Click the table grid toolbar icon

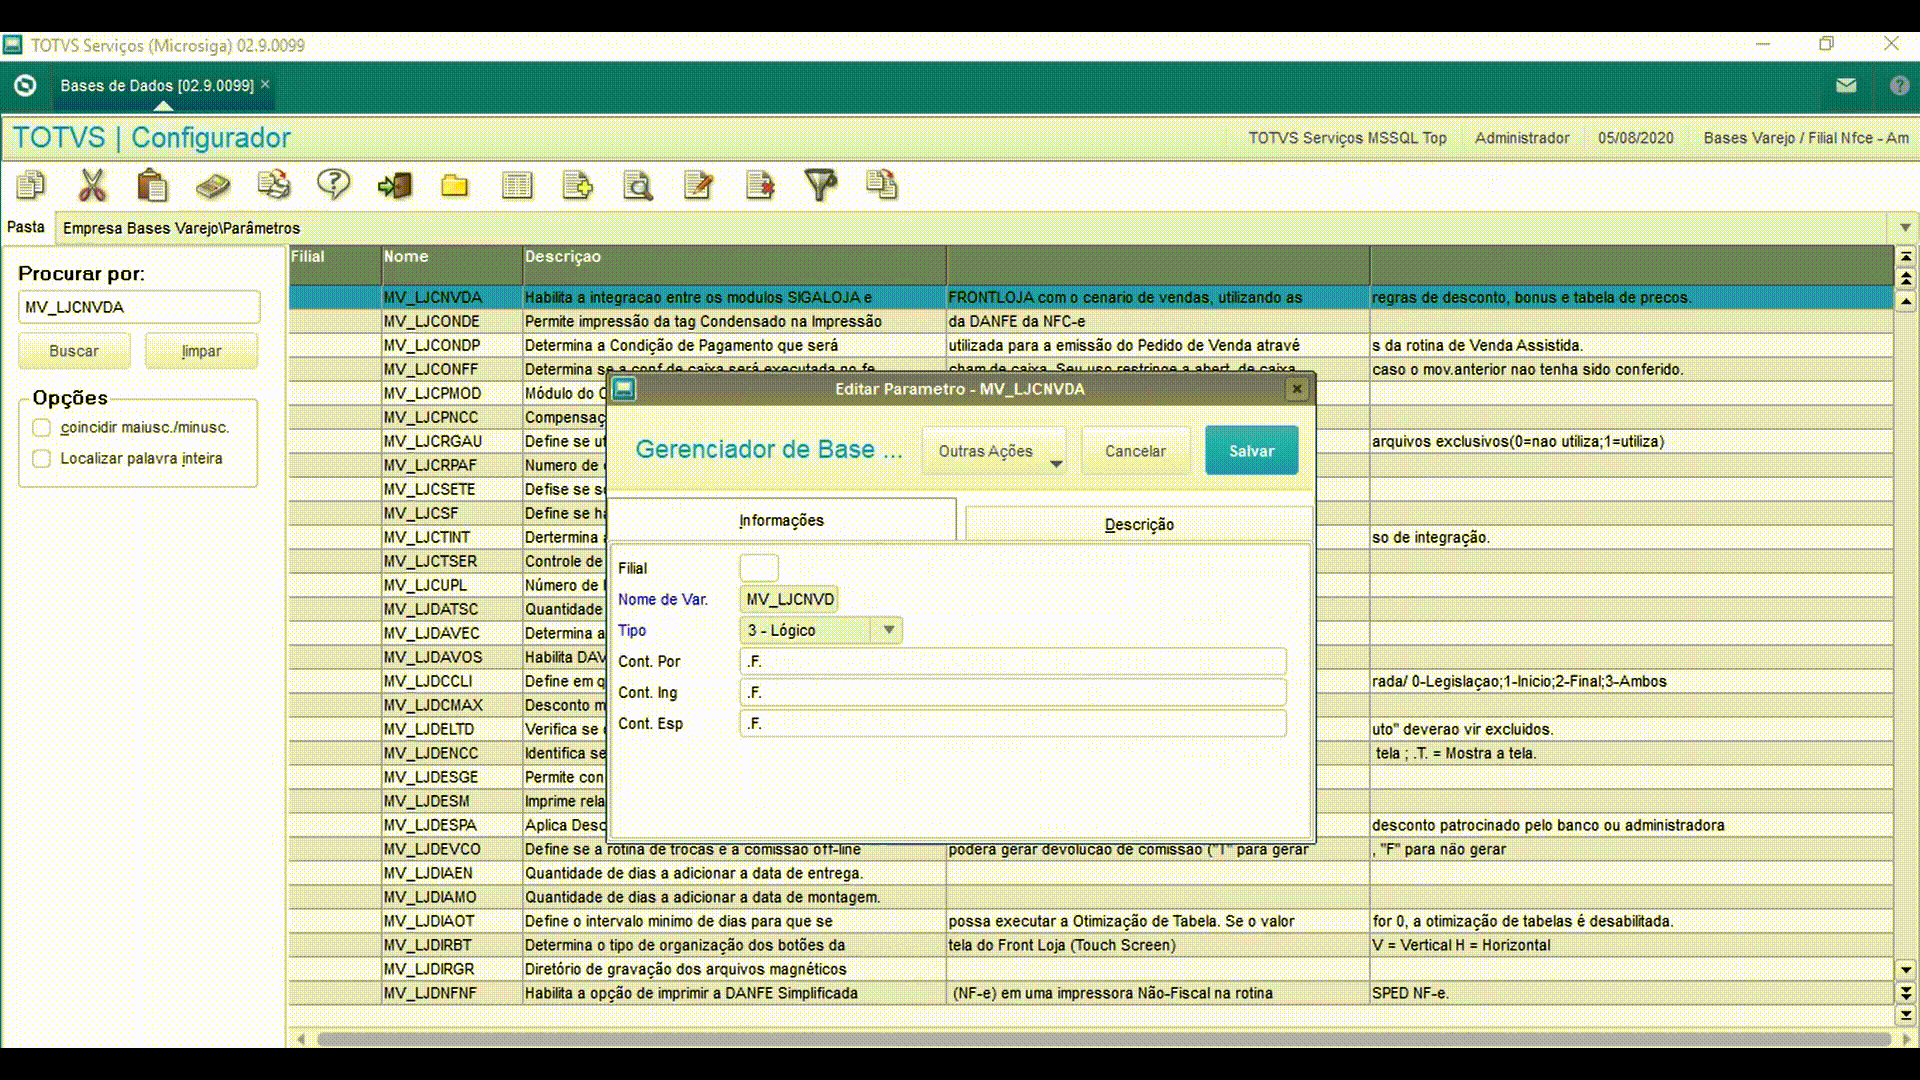tap(517, 186)
